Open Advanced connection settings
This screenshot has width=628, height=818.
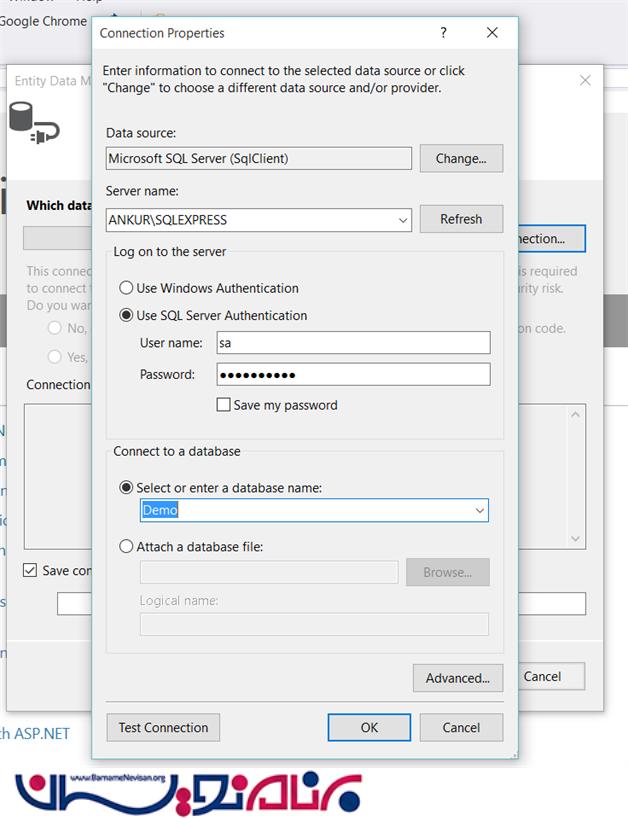457,678
